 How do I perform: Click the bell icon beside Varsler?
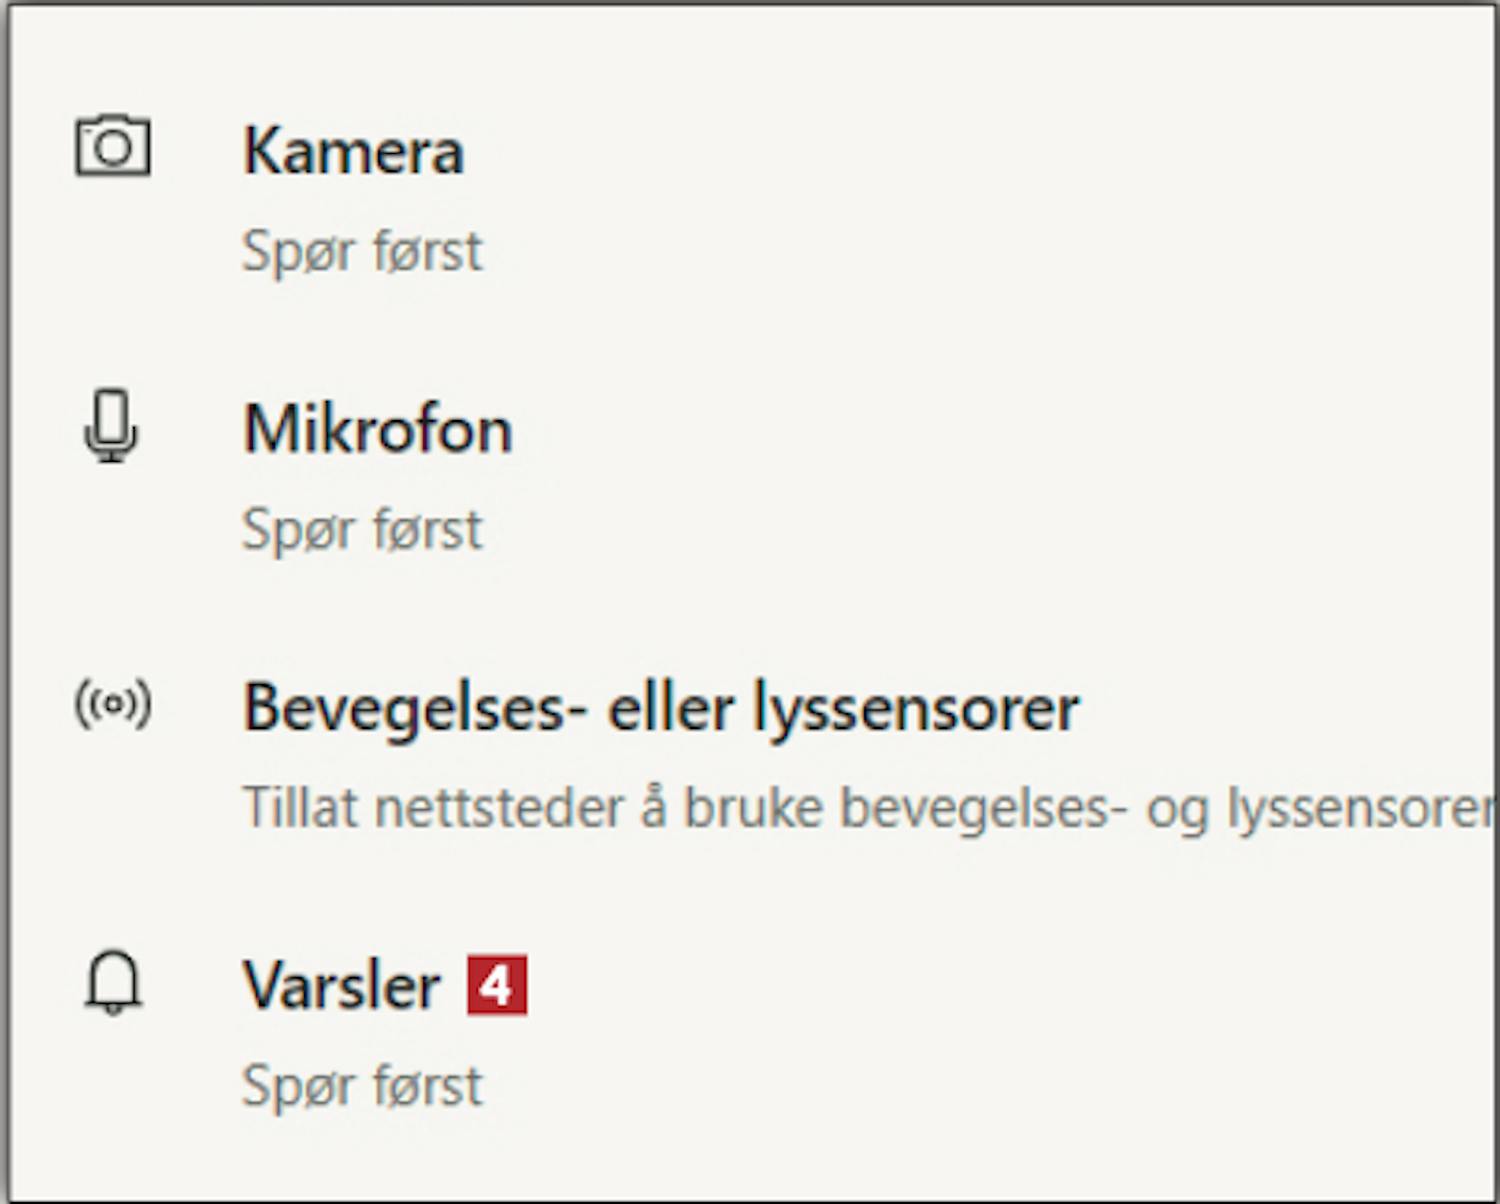[x=113, y=983]
